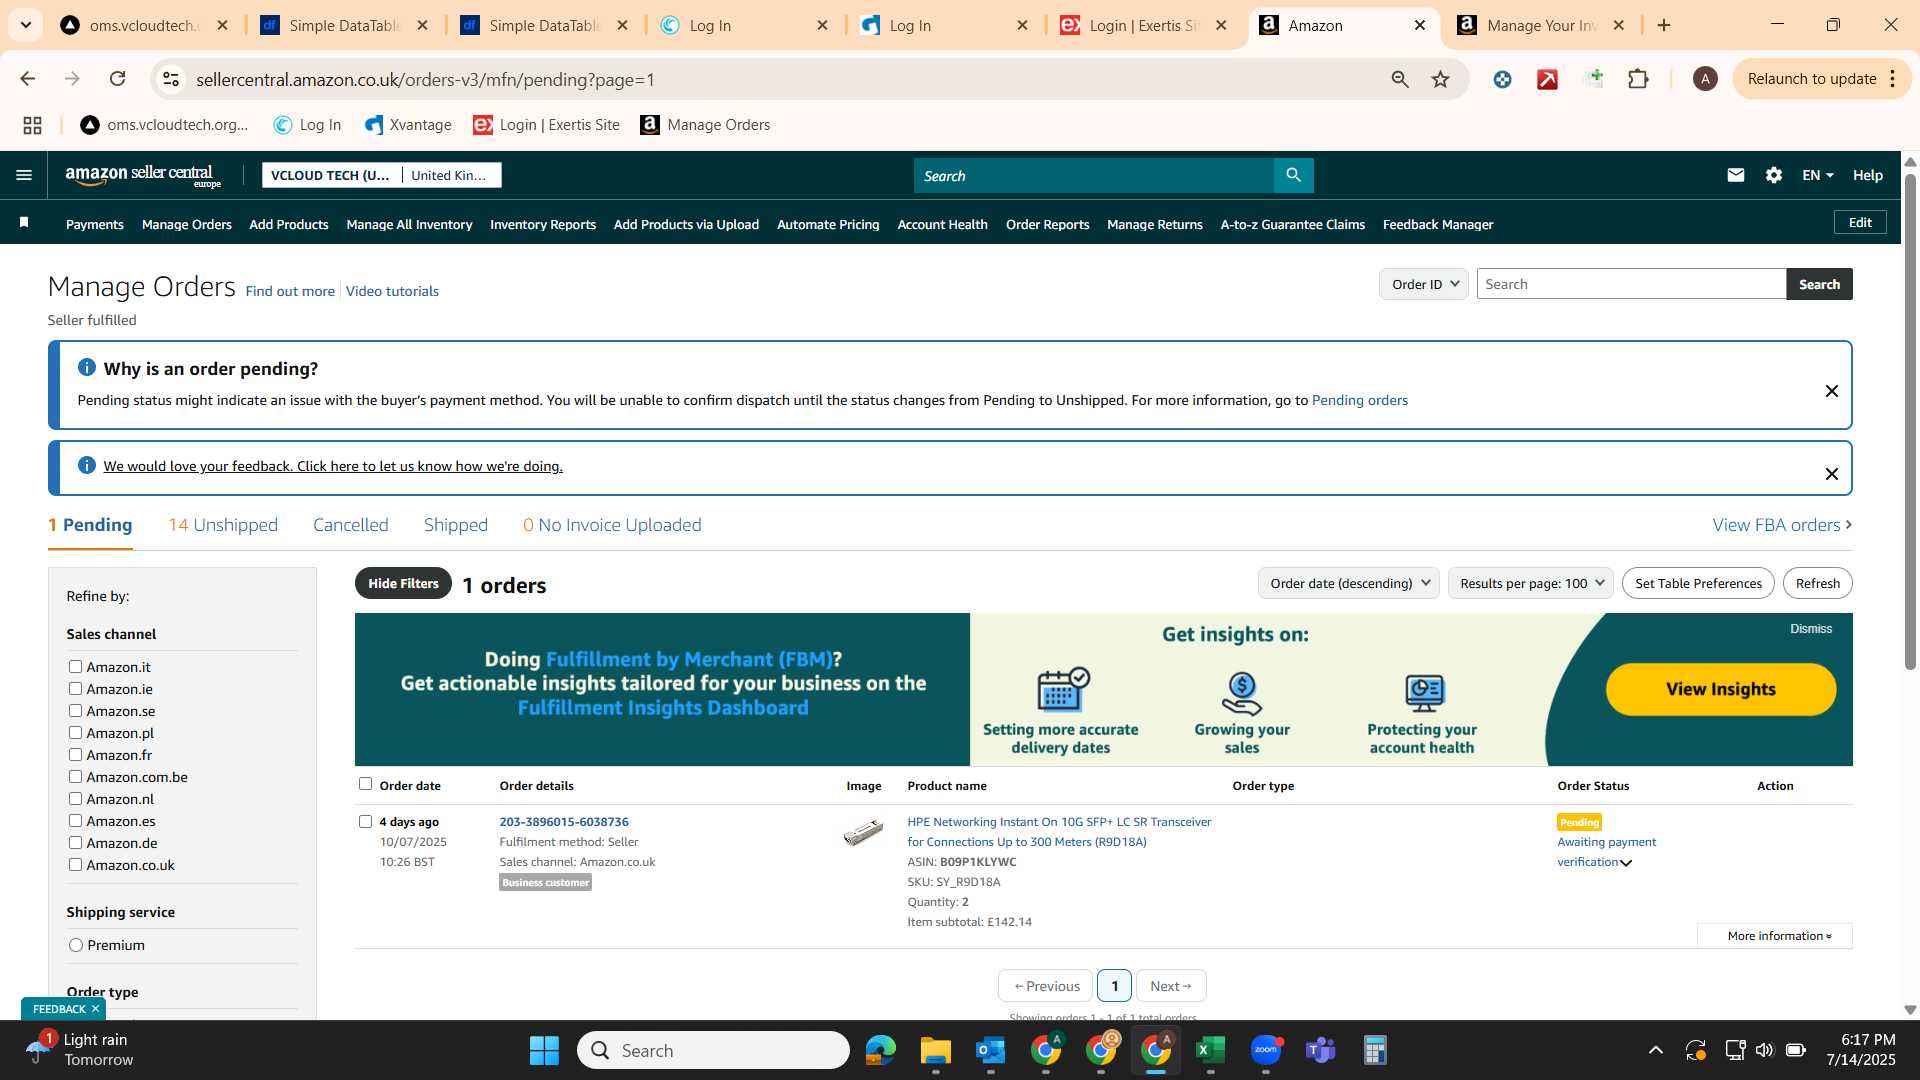
Task: Open the Seller Central hamburger menu
Action: tap(24, 175)
